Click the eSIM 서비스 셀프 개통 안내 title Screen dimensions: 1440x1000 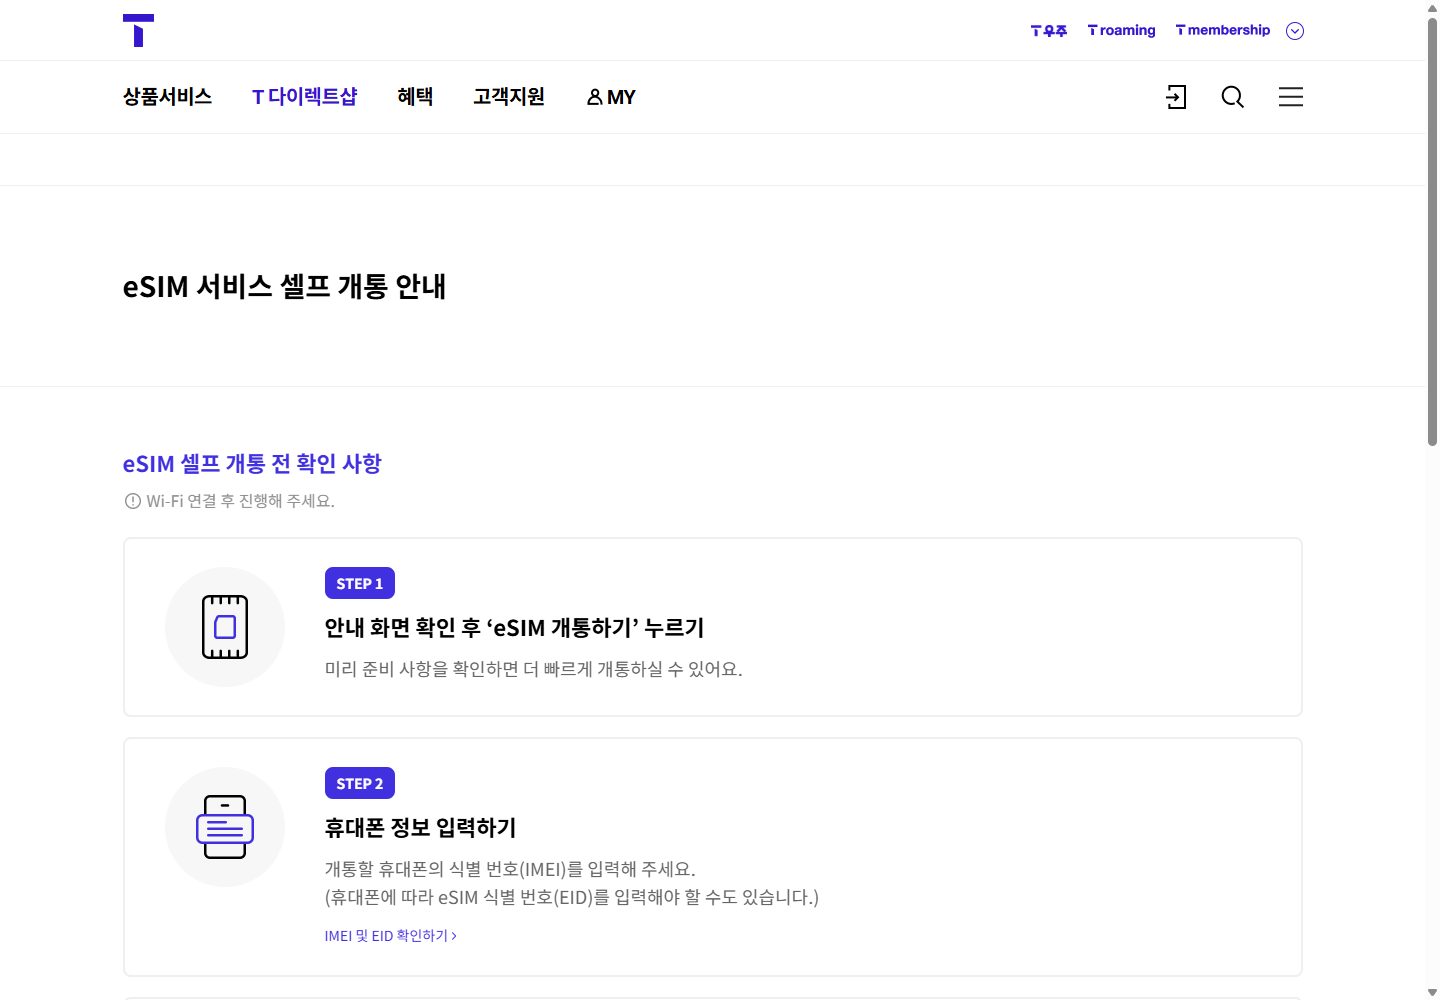(284, 287)
